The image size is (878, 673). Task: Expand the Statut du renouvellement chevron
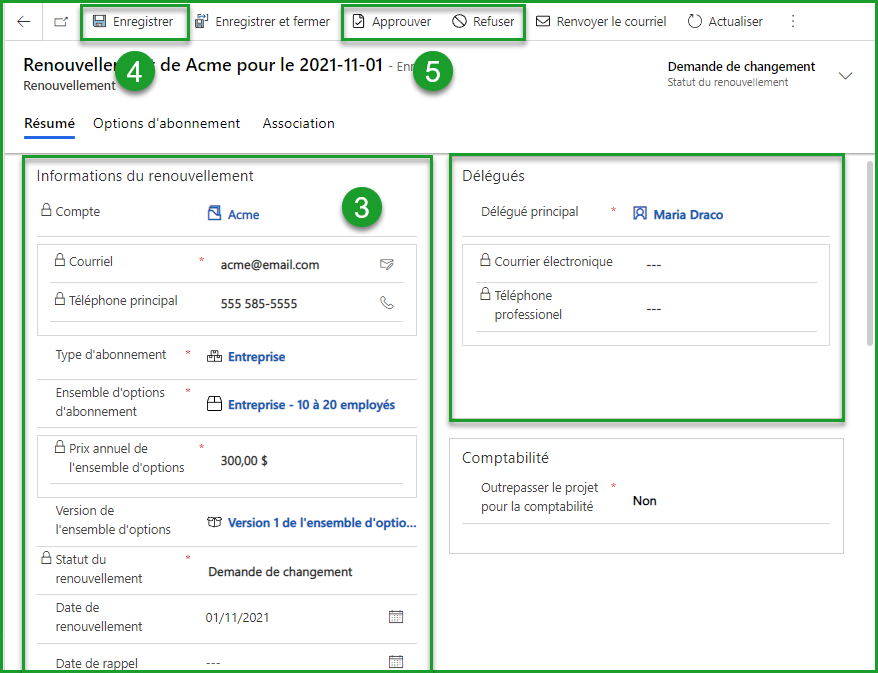(847, 74)
